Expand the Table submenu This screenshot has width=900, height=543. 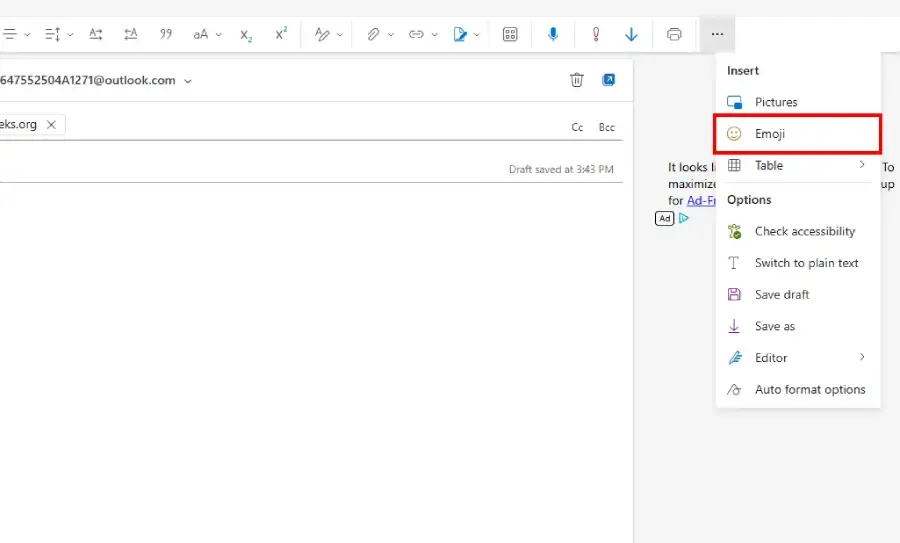(798, 165)
